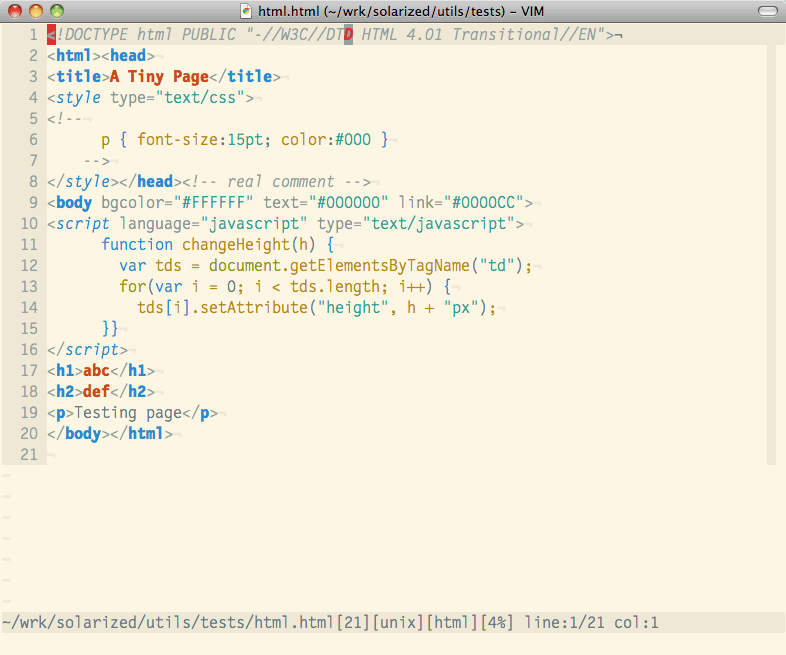Click the vertical scrollbar on the right edge
The width and height of the screenshot is (786, 655).
[x=771, y=250]
